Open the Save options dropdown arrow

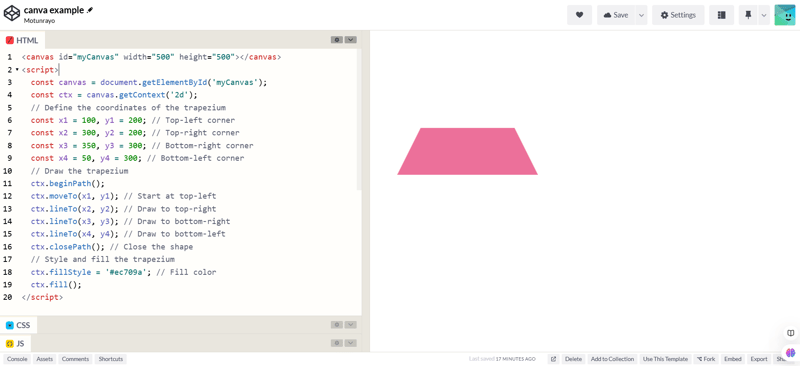coord(641,15)
